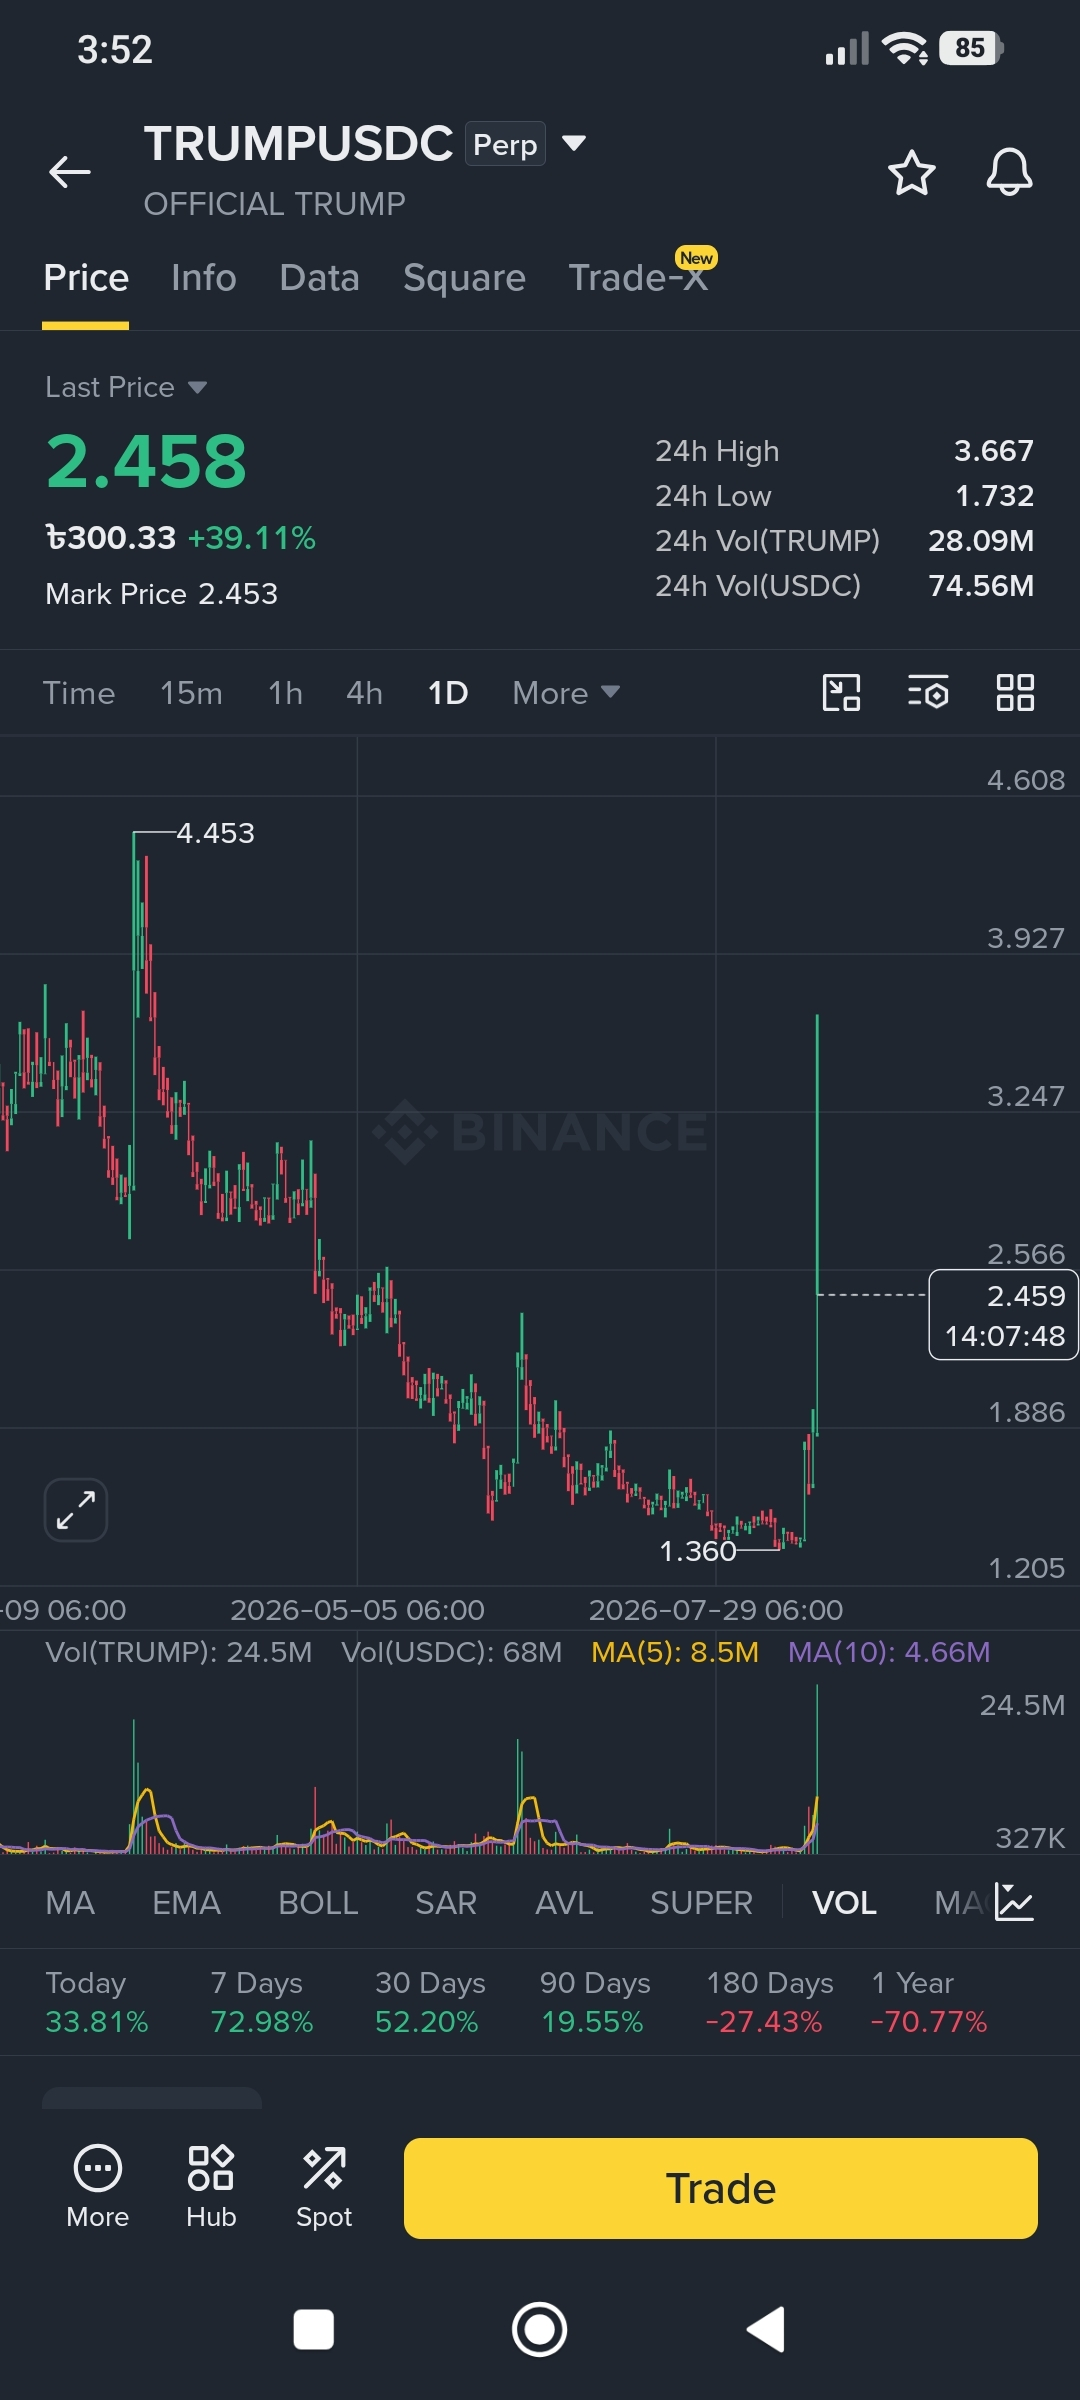The width and height of the screenshot is (1080, 2400).
Task: Tap the 4.453 chart high marker
Action: pyautogui.click(x=215, y=833)
